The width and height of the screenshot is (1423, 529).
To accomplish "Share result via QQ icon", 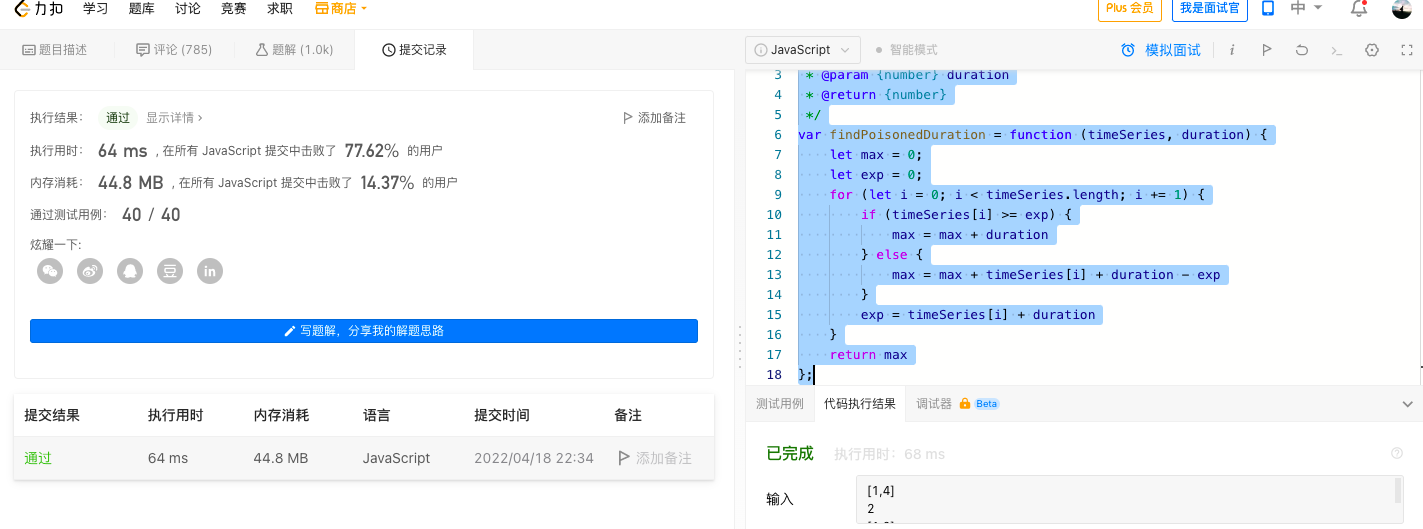I will [130, 270].
